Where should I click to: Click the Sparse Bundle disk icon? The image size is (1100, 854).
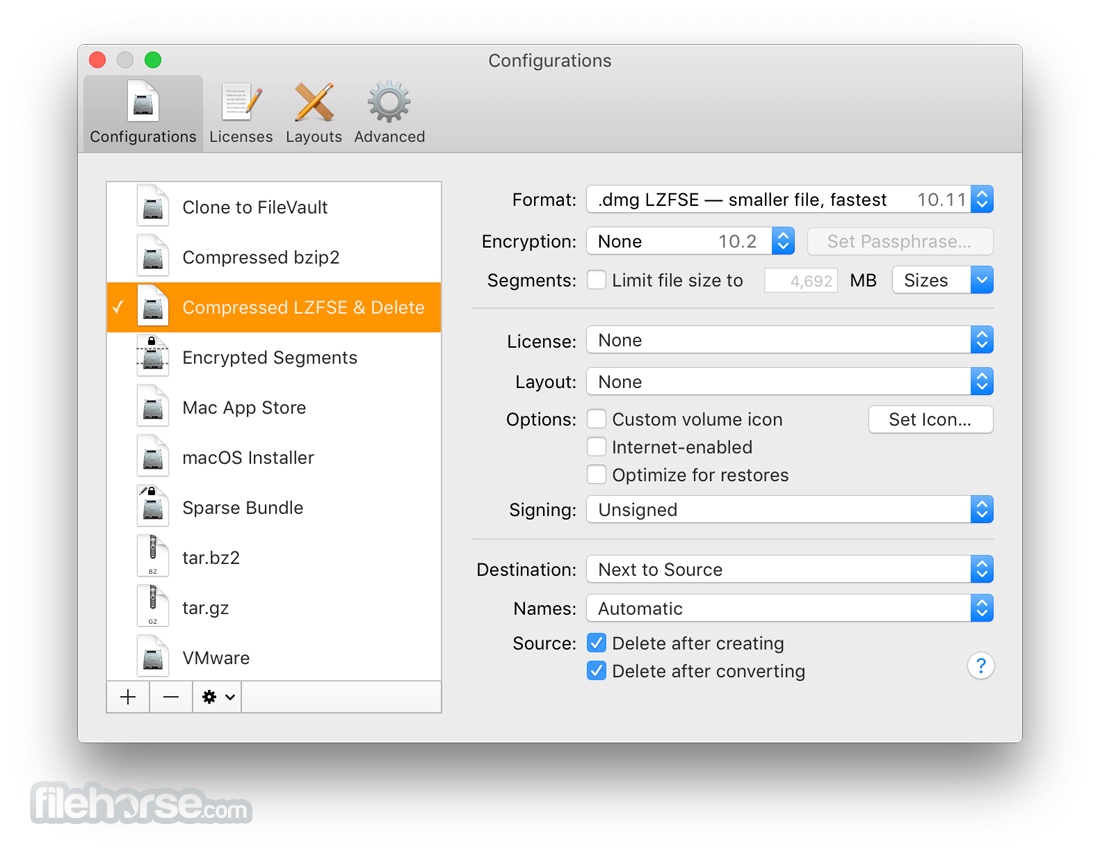tap(153, 507)
